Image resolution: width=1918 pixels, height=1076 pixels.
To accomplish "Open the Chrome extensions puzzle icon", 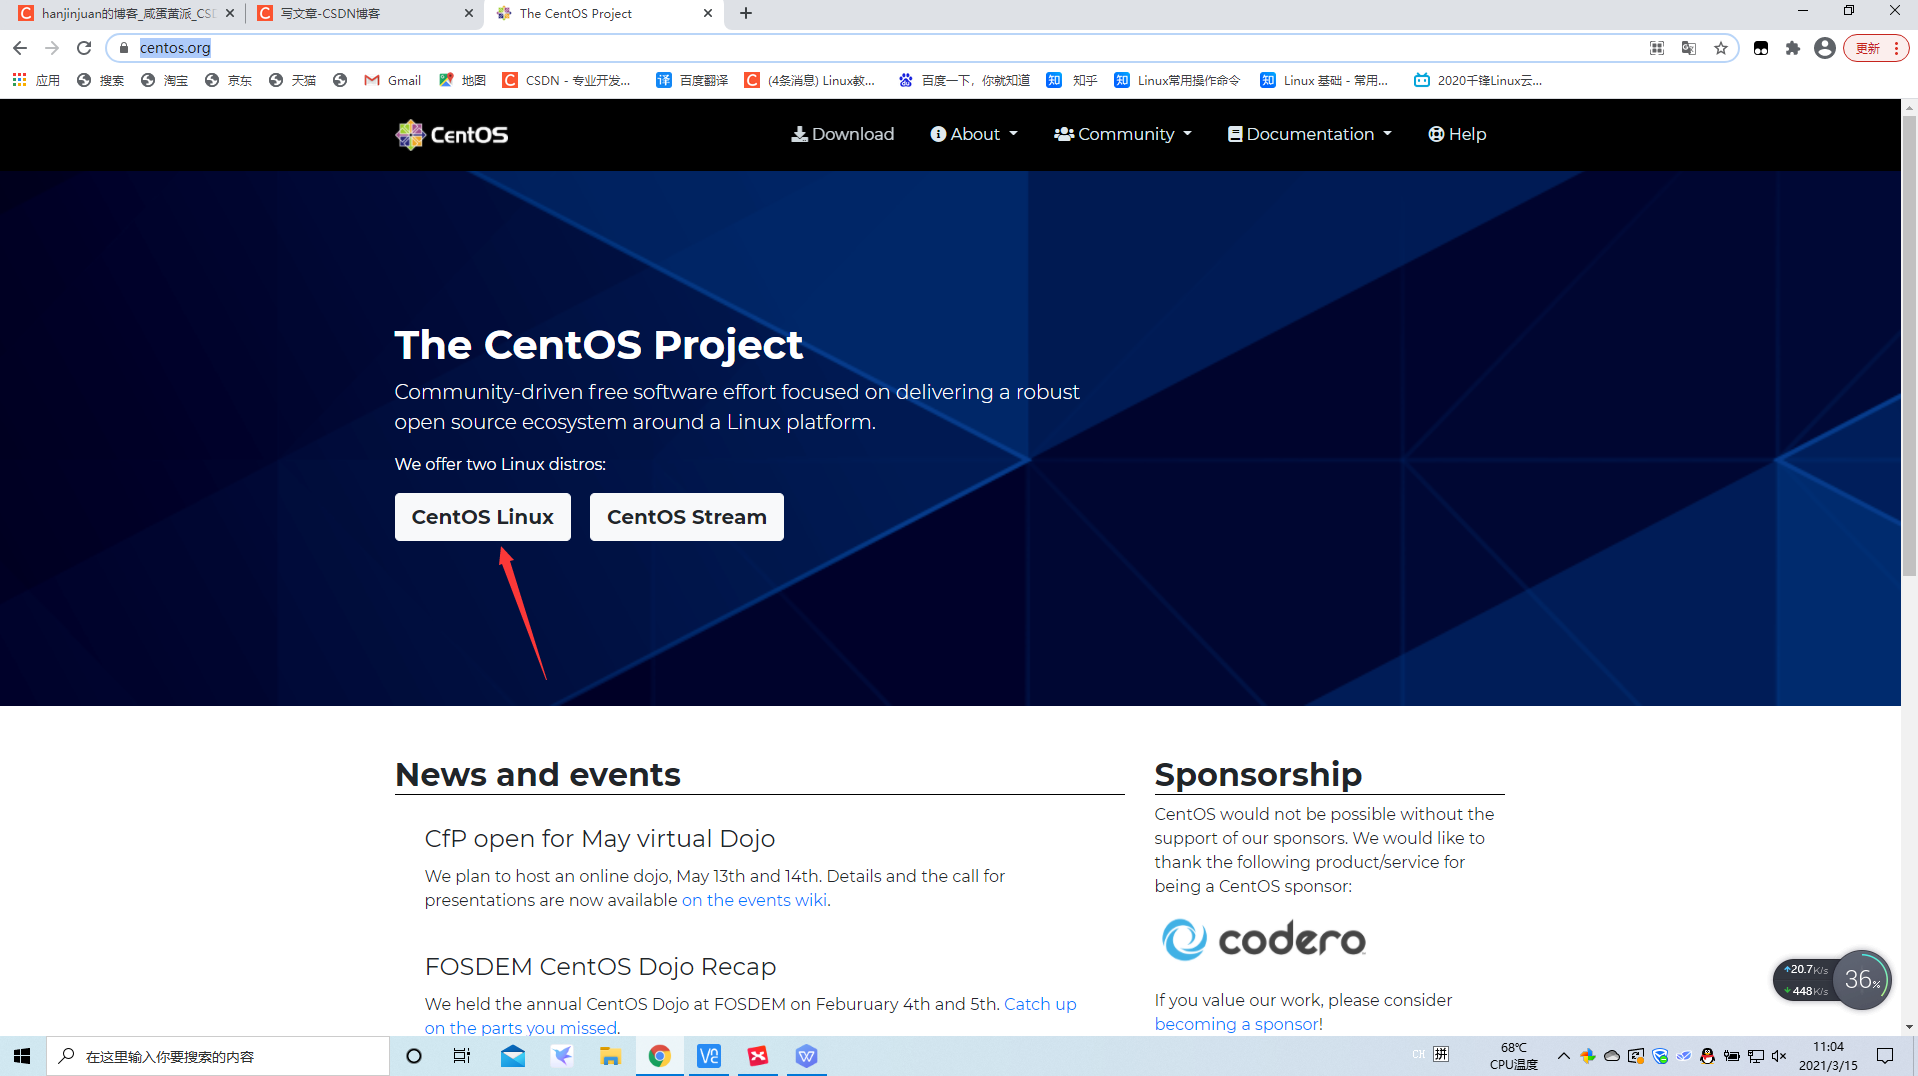I will tap(1792, 48).
